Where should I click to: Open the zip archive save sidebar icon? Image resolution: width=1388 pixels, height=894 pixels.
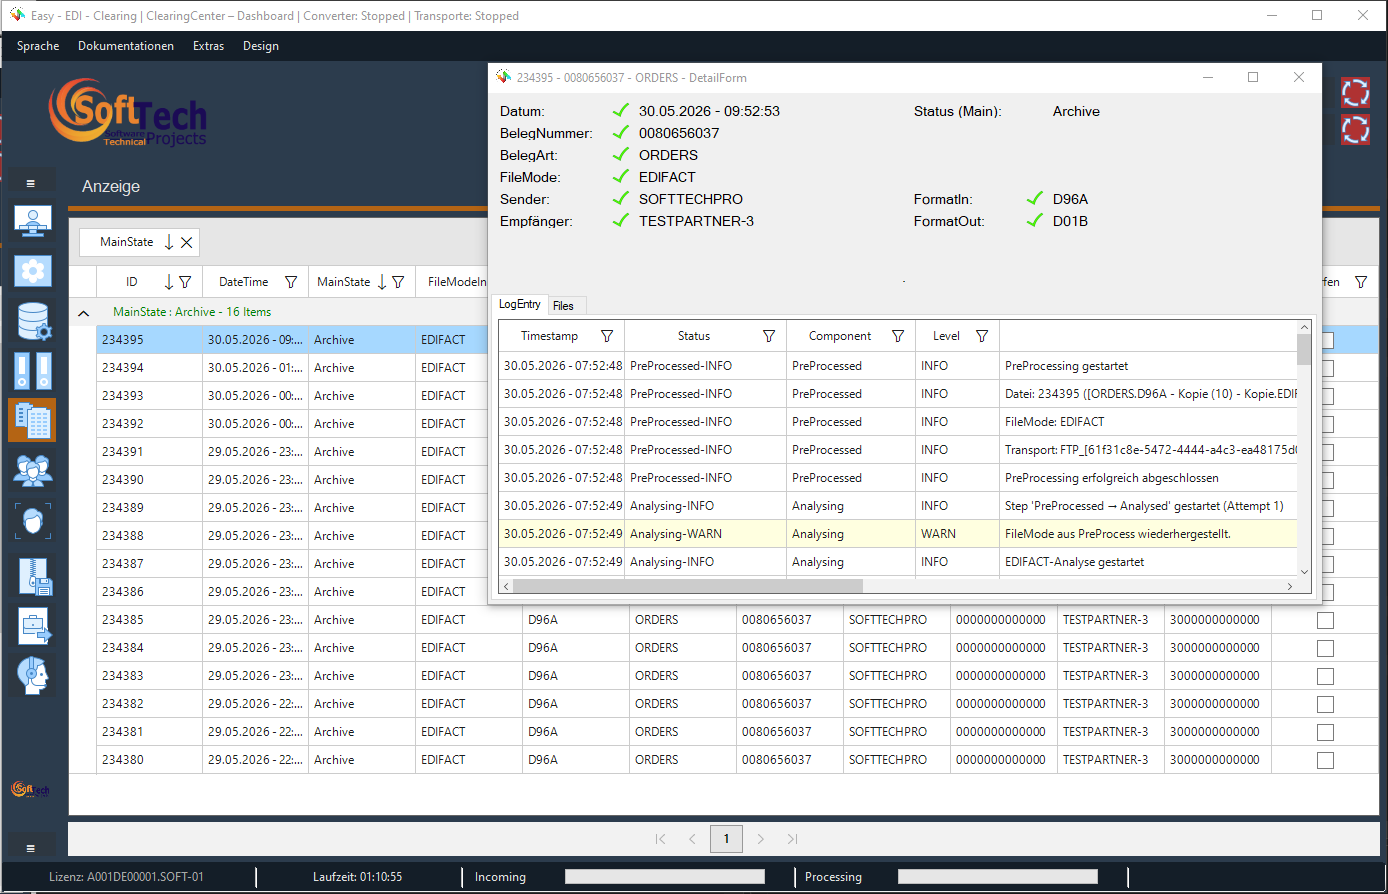click(x=35, y=577)
